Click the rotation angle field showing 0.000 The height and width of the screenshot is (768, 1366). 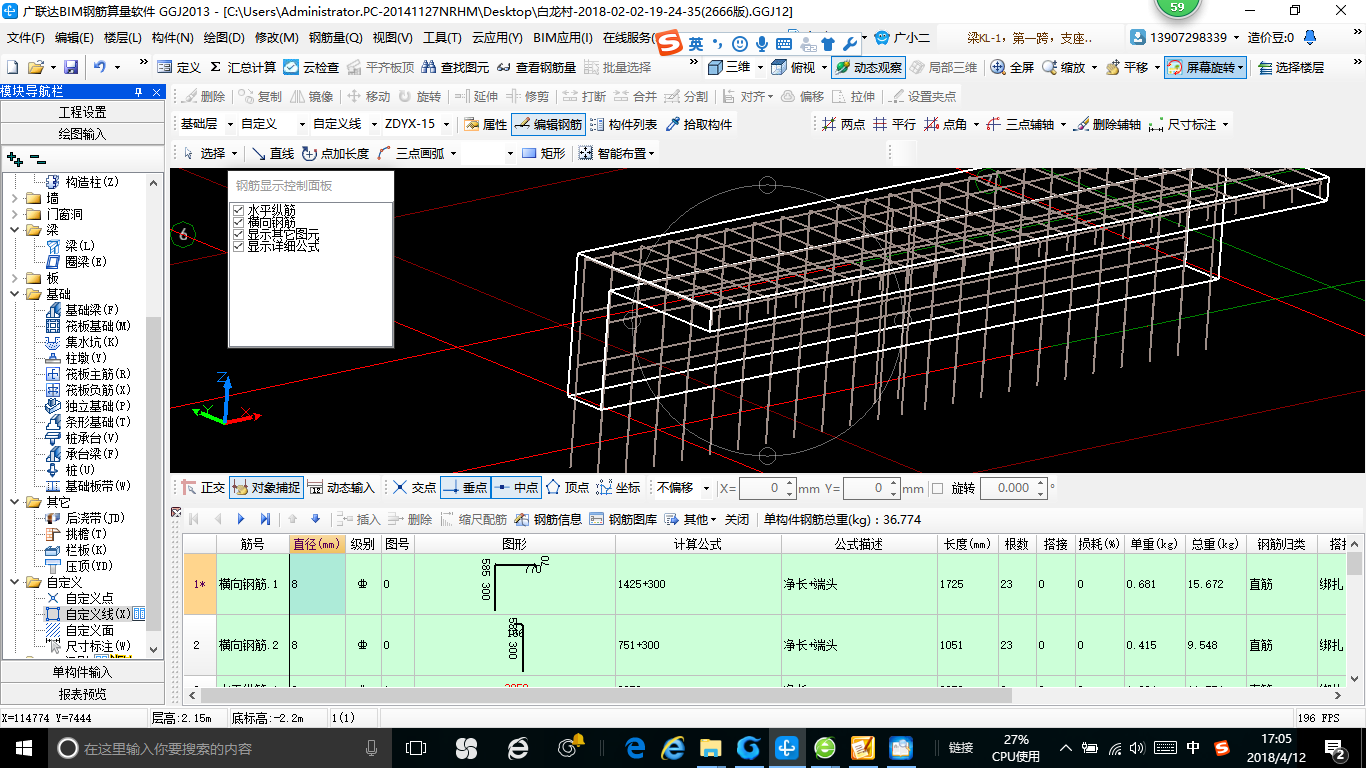tap(1013, 488)
